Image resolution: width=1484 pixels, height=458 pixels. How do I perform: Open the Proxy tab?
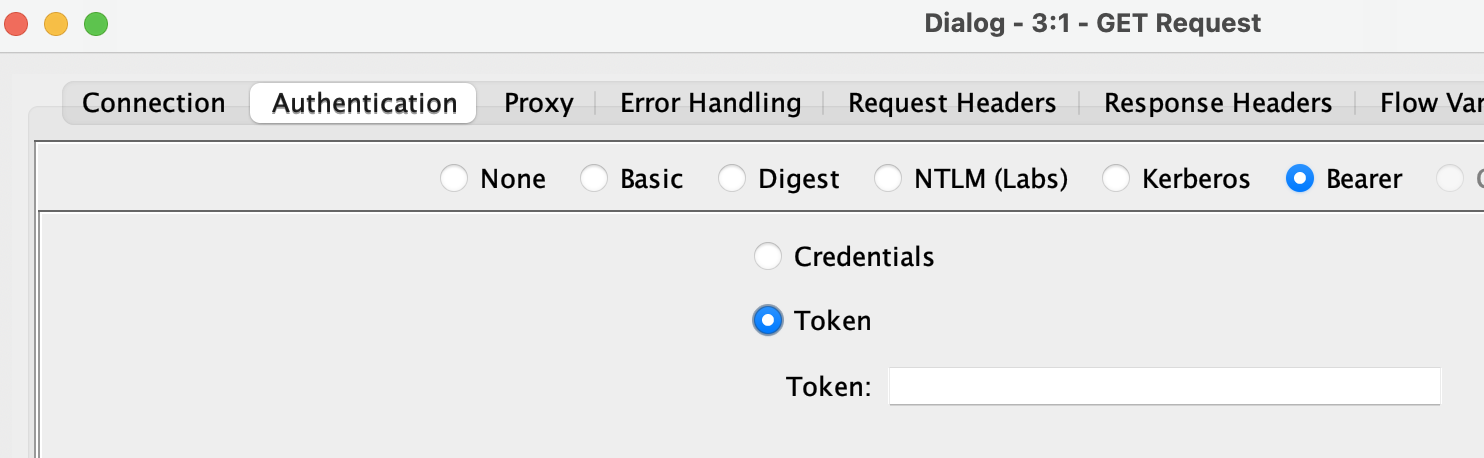(x=538, y=103)
